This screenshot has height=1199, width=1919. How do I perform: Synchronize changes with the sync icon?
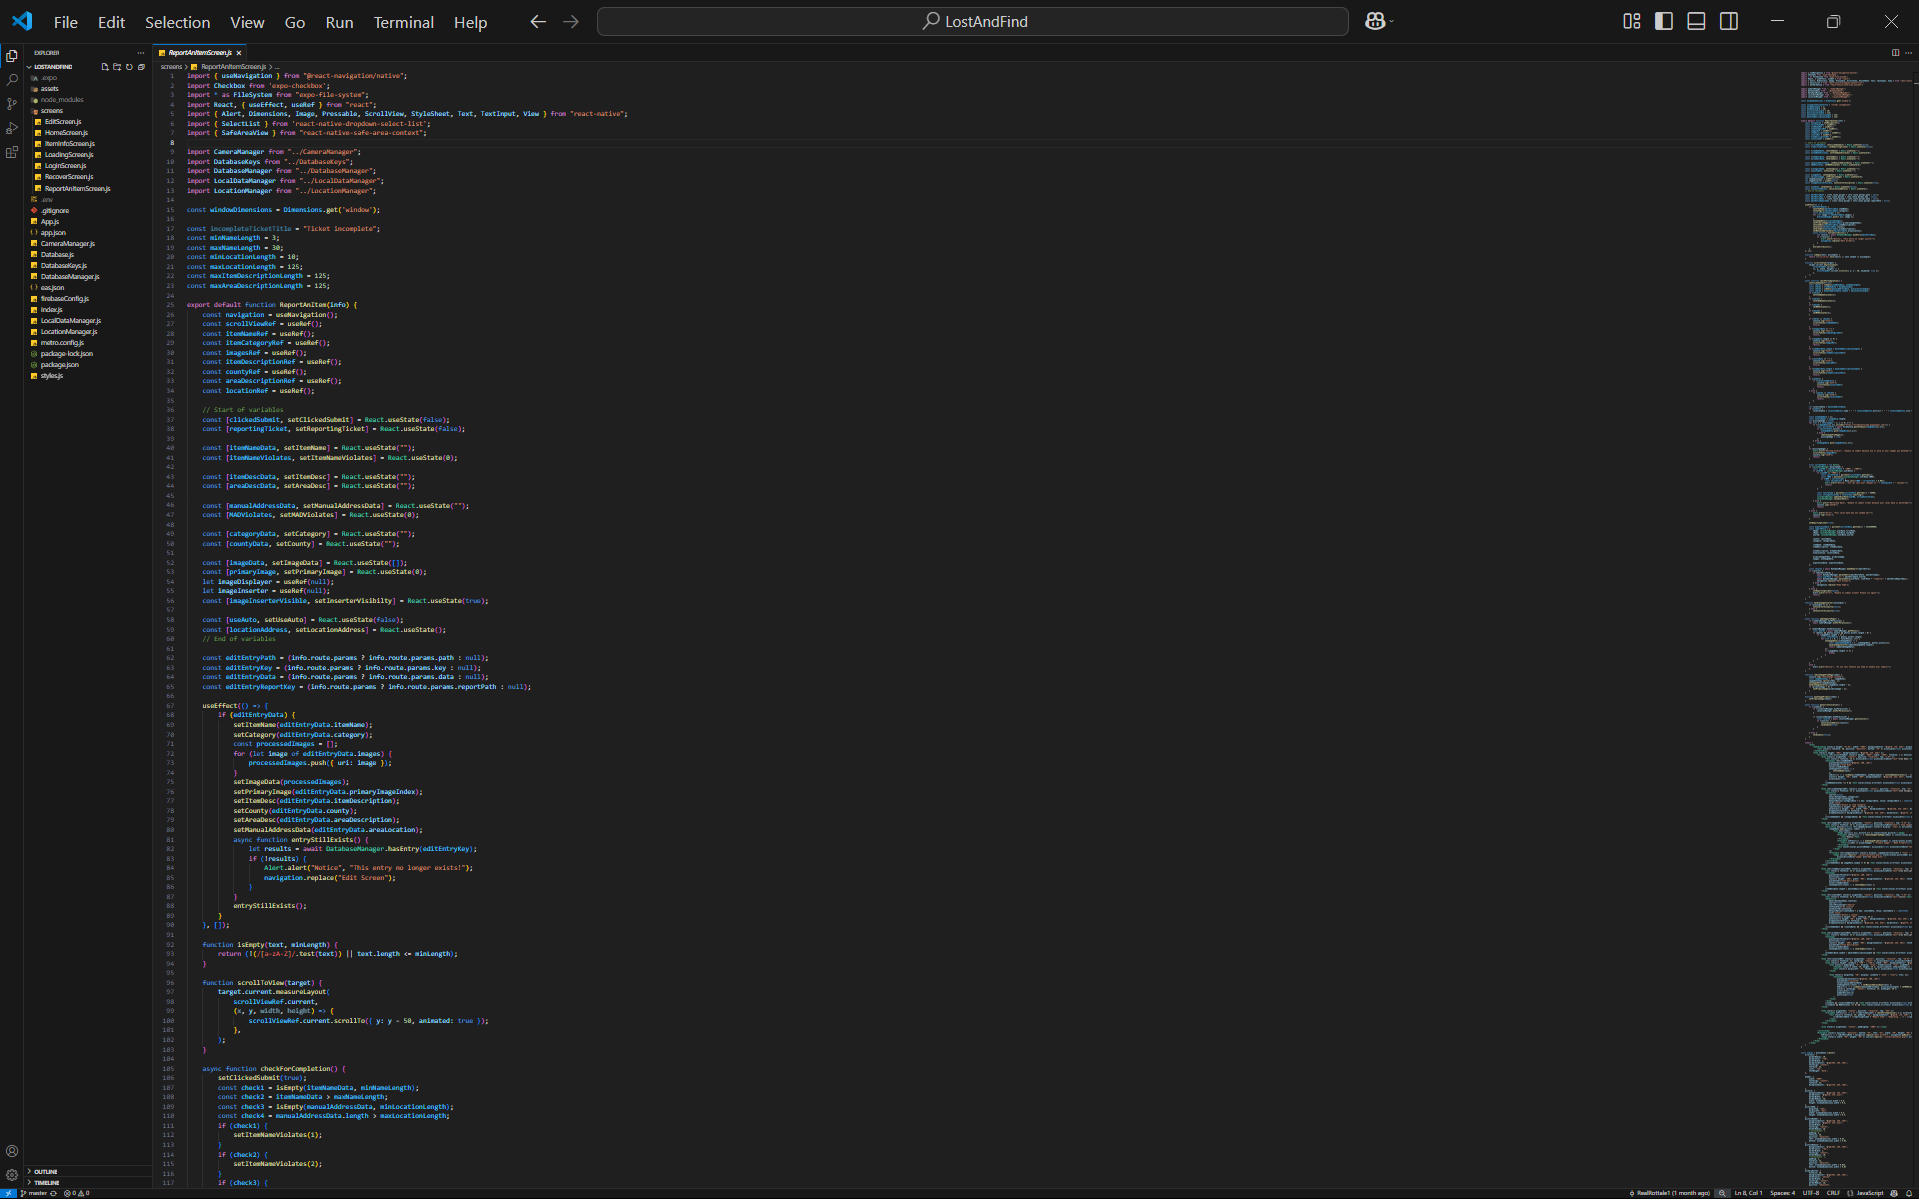[55, 1193]
